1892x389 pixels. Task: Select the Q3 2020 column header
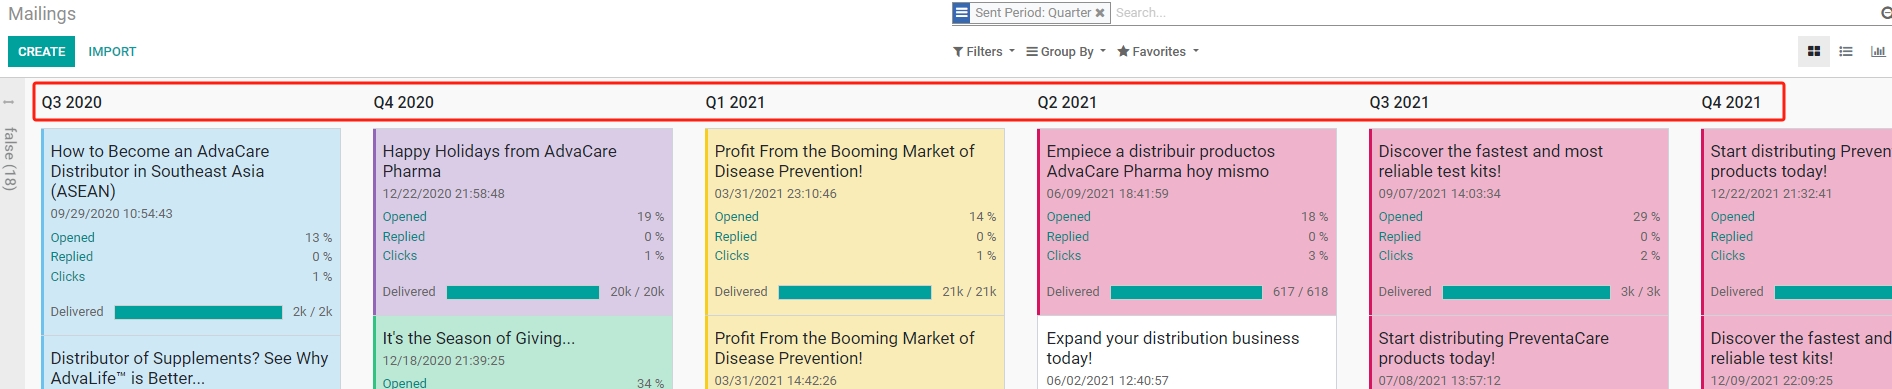tap(72, 102)
